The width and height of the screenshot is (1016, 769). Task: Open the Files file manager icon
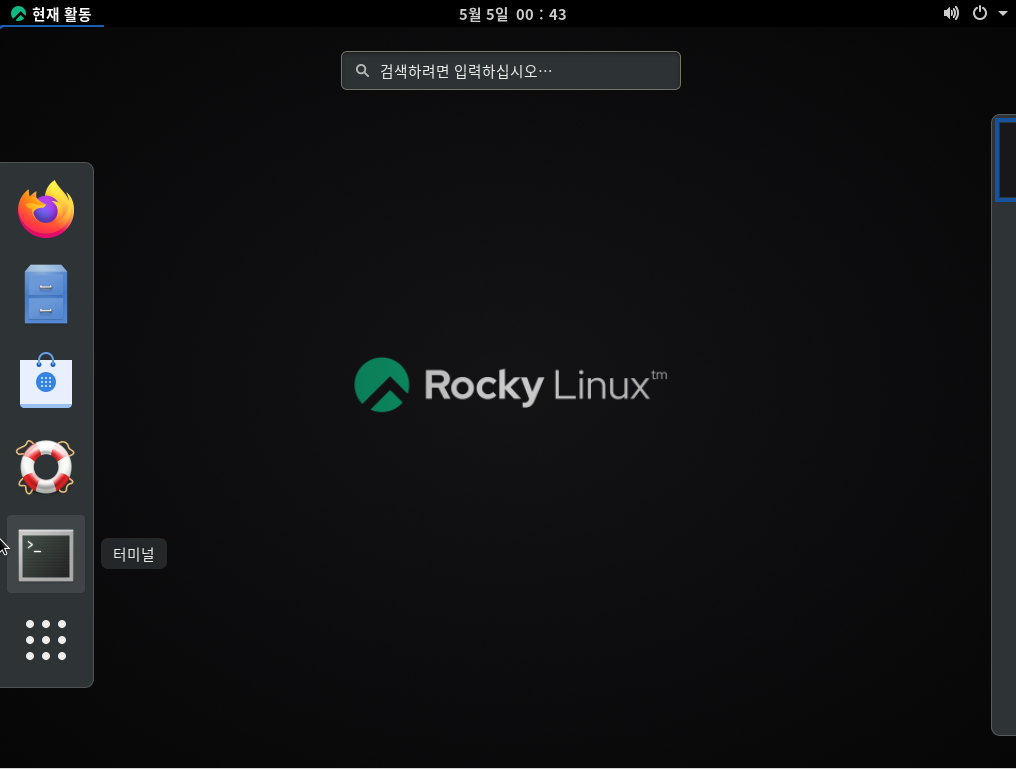tap(46, 294)
